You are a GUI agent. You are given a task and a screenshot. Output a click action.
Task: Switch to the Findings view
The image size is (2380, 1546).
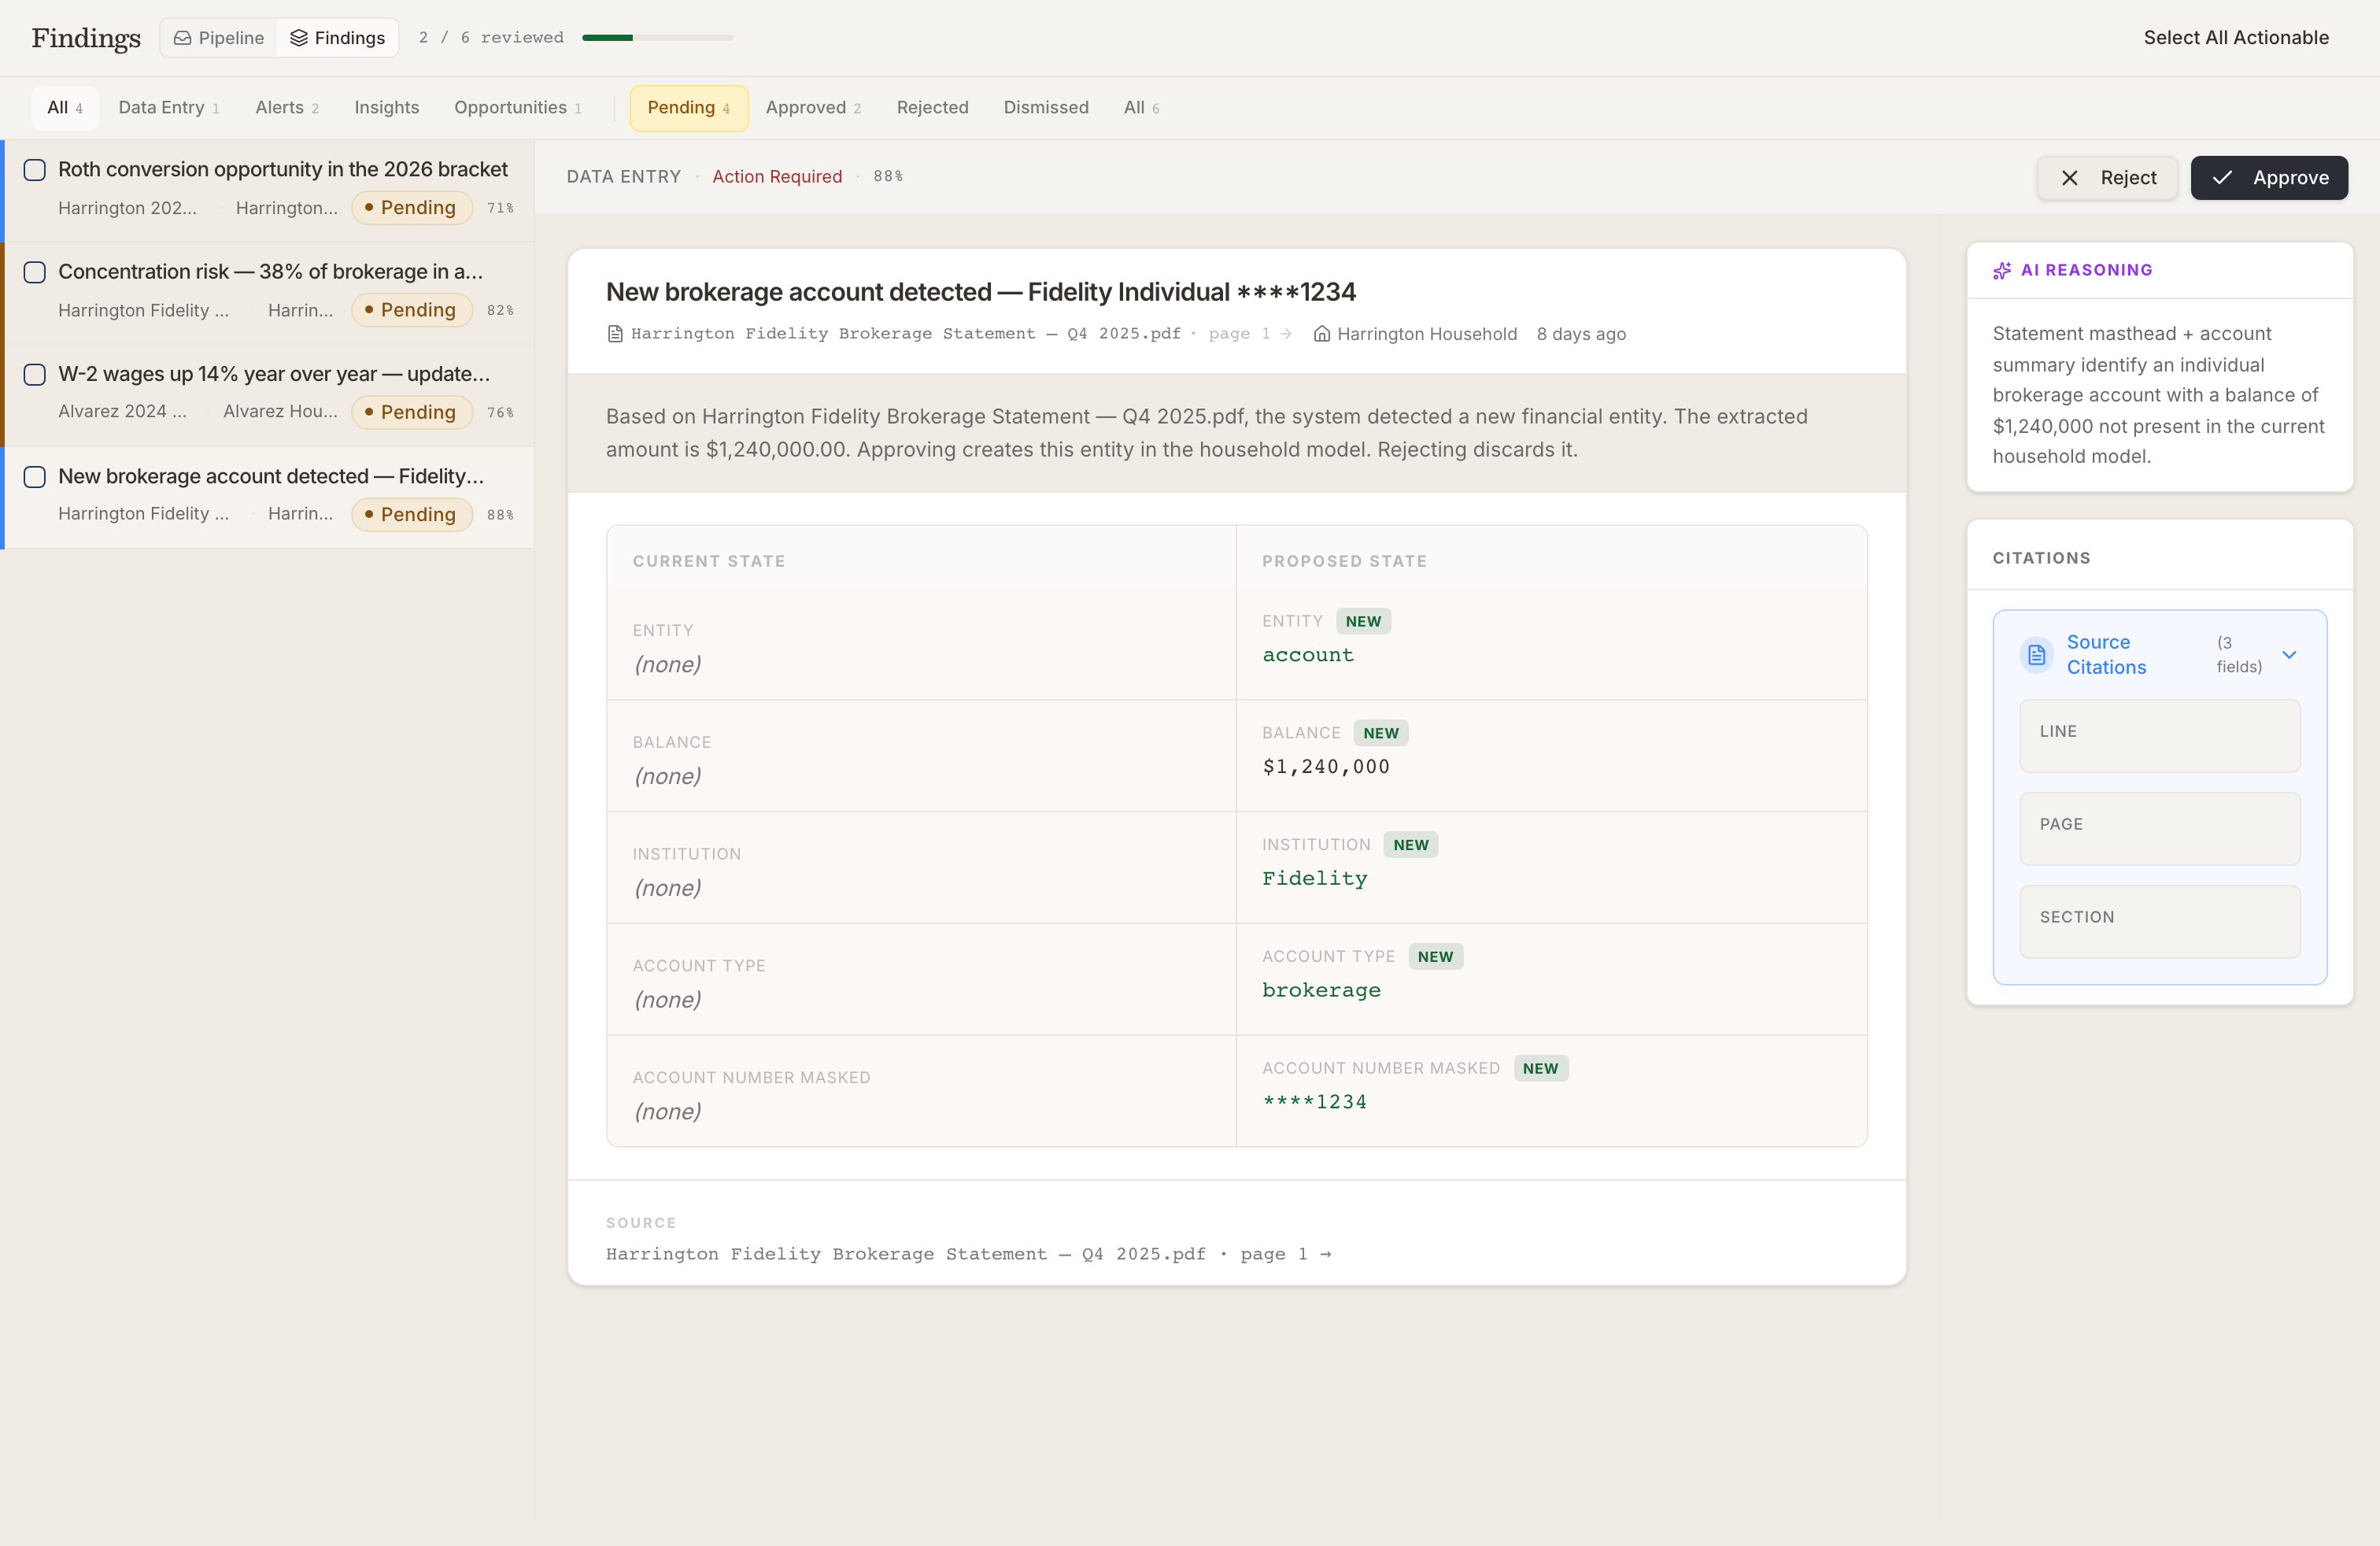tap(338, 38)
